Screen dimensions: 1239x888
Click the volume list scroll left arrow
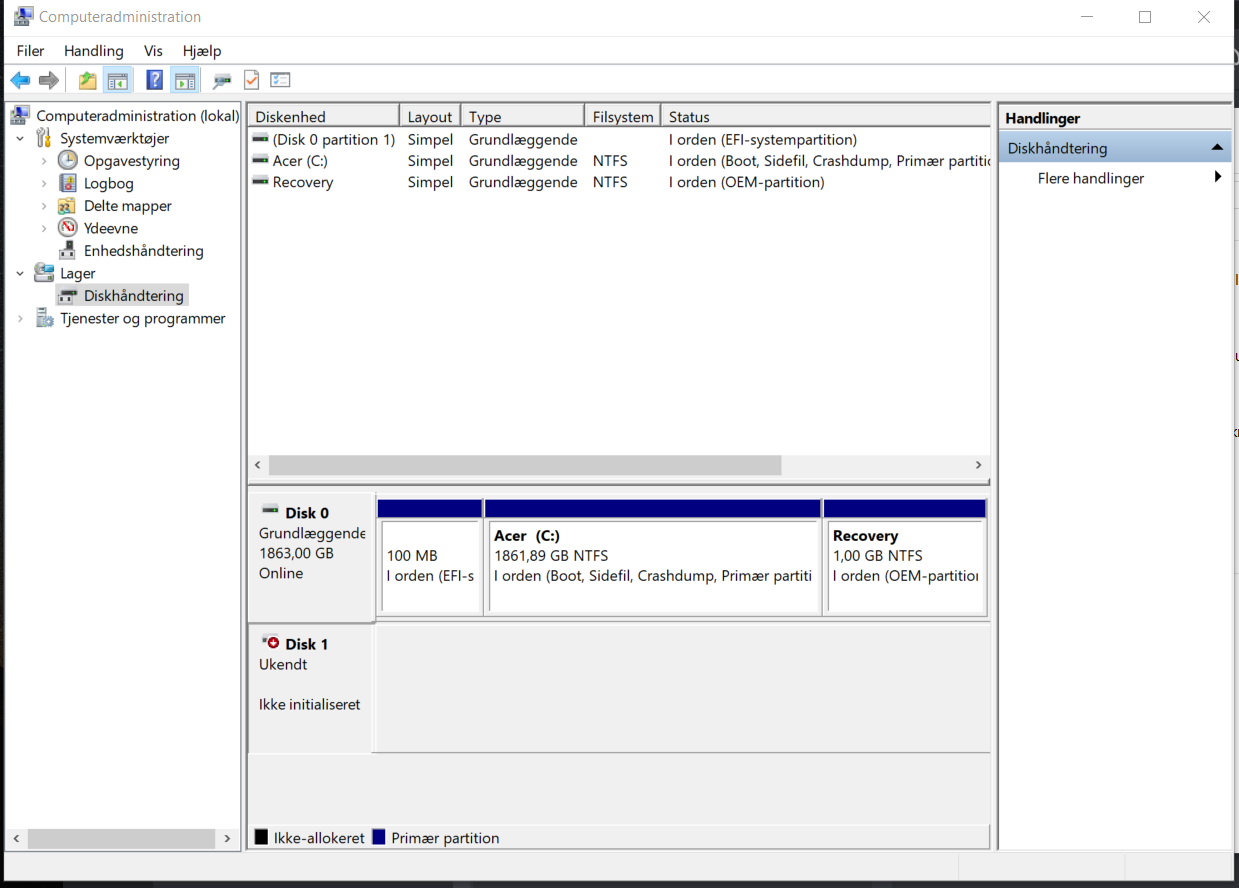[258, 465]
